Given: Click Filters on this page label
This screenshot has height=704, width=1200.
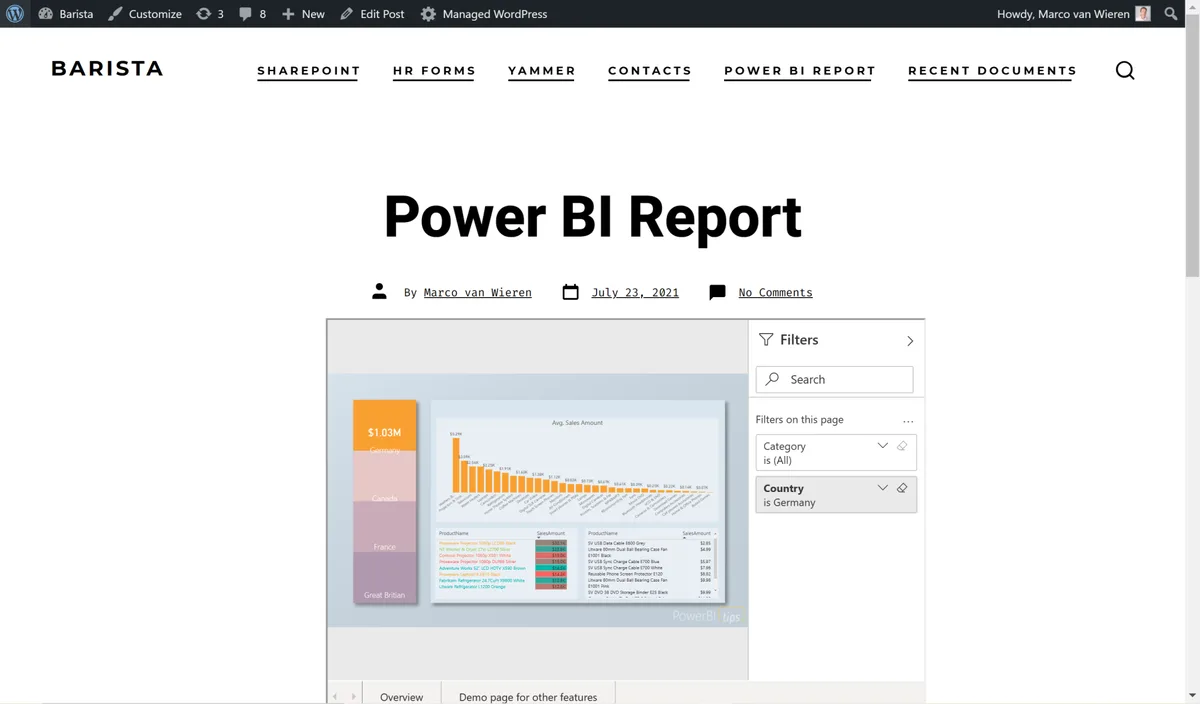Looking at the screenshot, I should 800,420.
